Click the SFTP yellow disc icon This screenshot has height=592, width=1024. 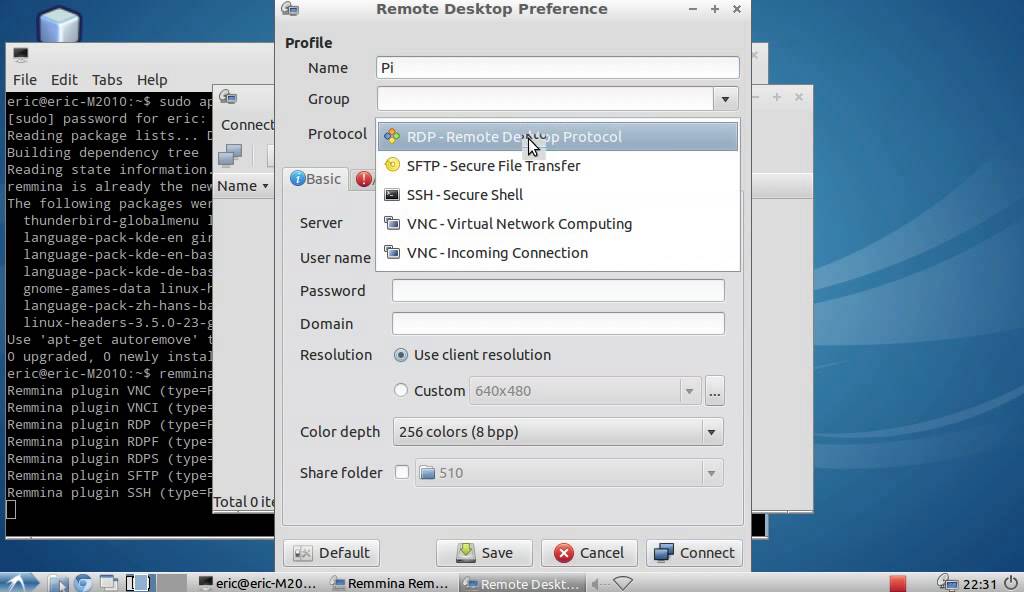coord(392,165)
